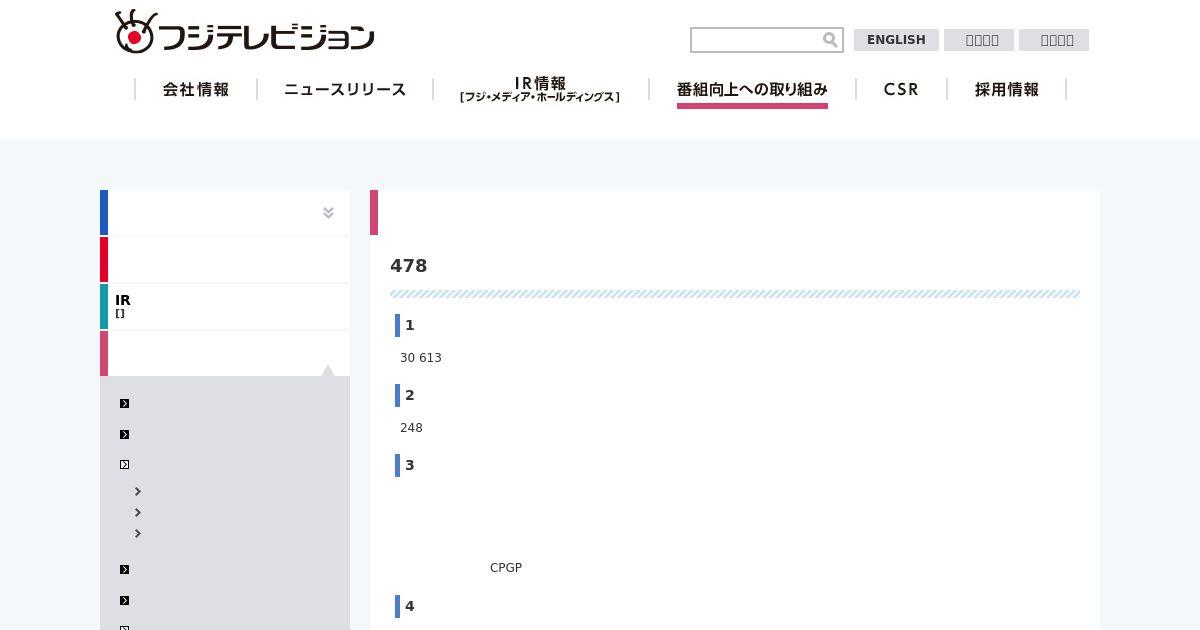This screenshot has height=630, width=1200.
Task: Click the Fuji Television logo
Action: (x=244, y=33)
